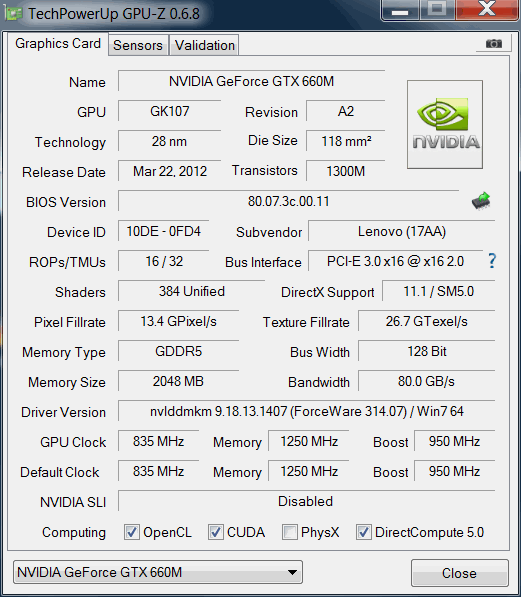The height and width of the screenshot is (597, 521).
Task: Click the camera screenshot icon
Action: (x=494, y=43)
